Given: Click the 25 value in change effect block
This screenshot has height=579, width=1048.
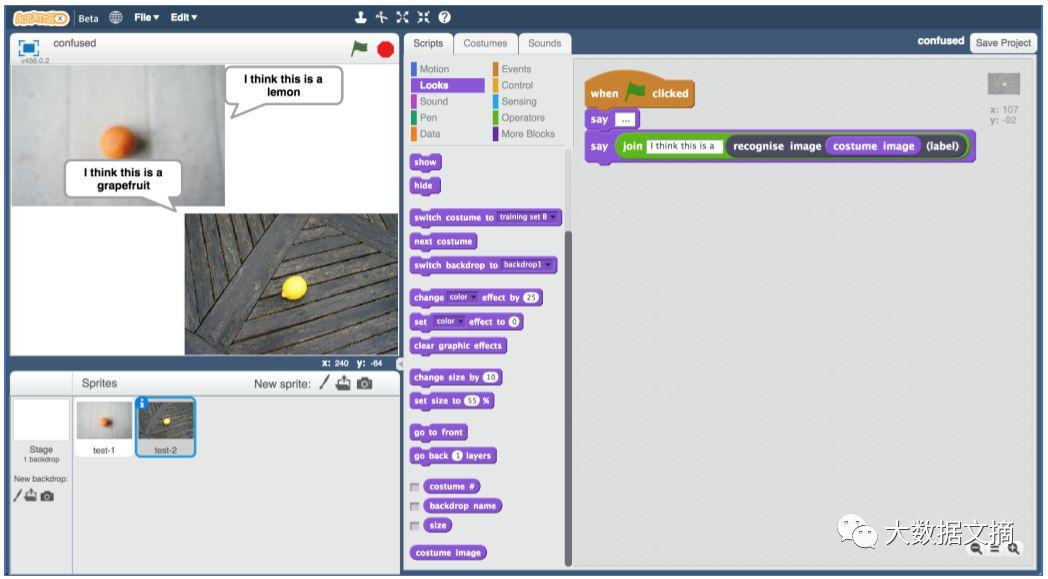Looking at the screenshot, I should [x=531, y=298].
